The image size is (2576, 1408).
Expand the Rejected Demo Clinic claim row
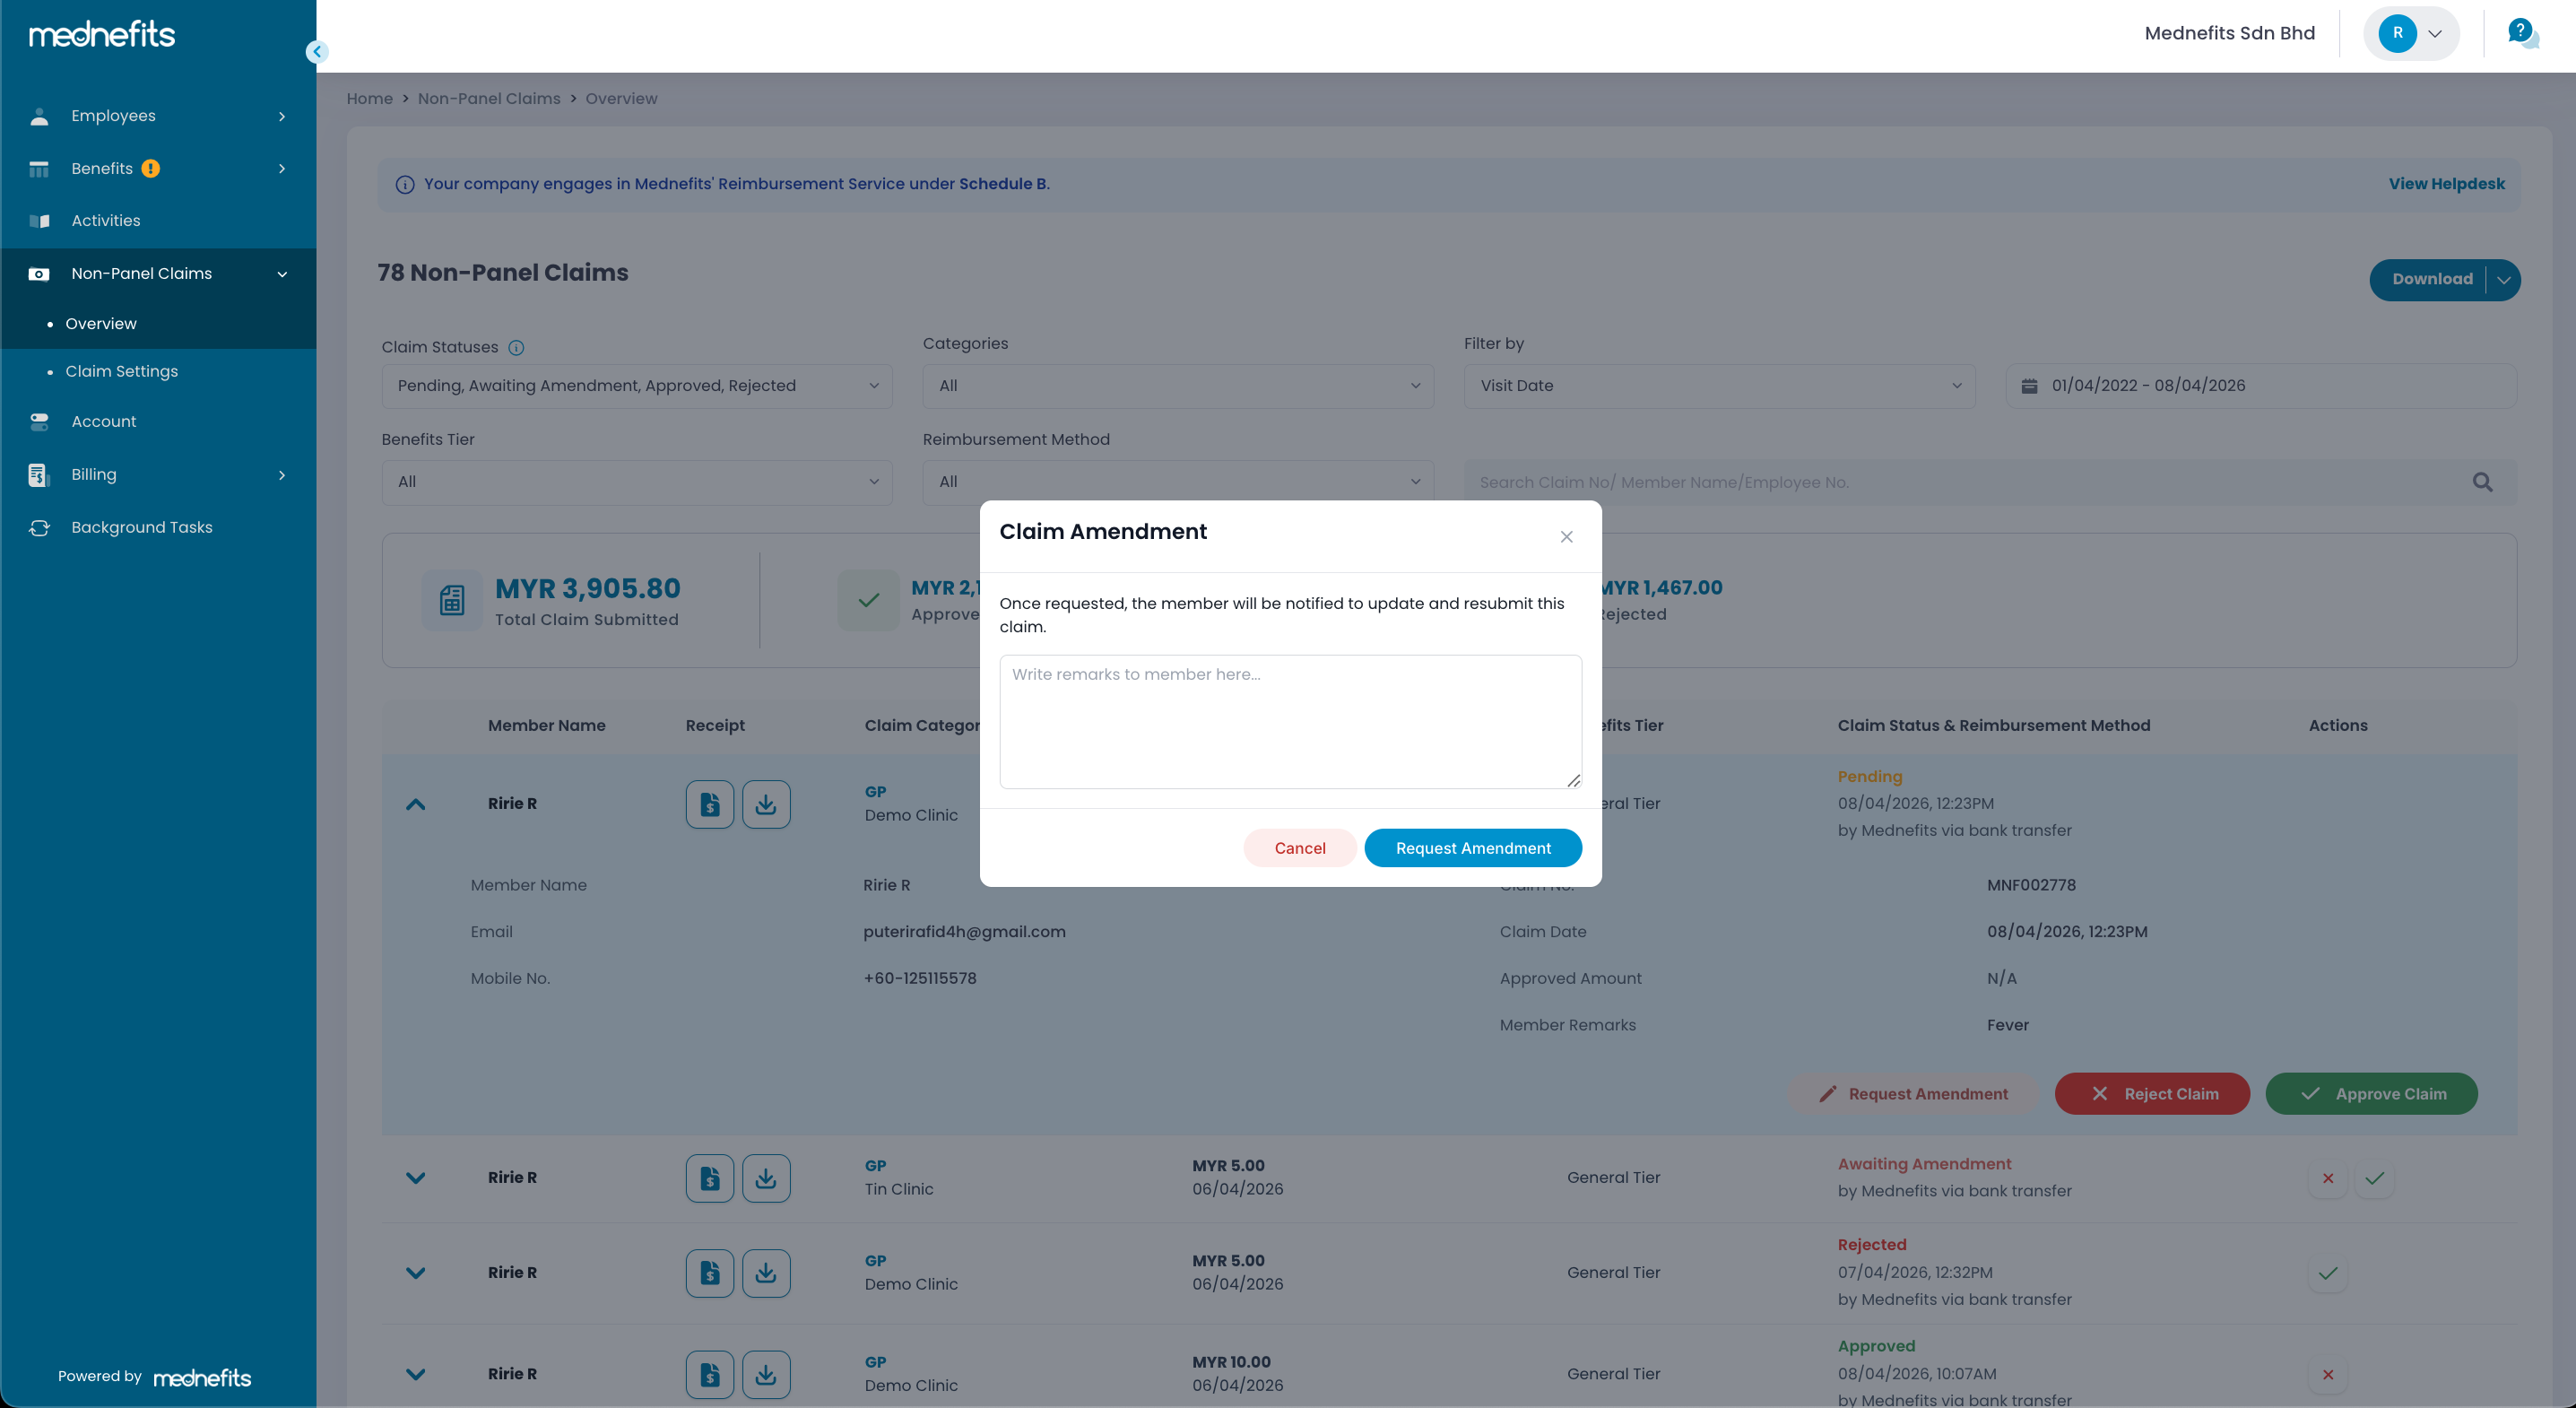[x=415, y=1273]
